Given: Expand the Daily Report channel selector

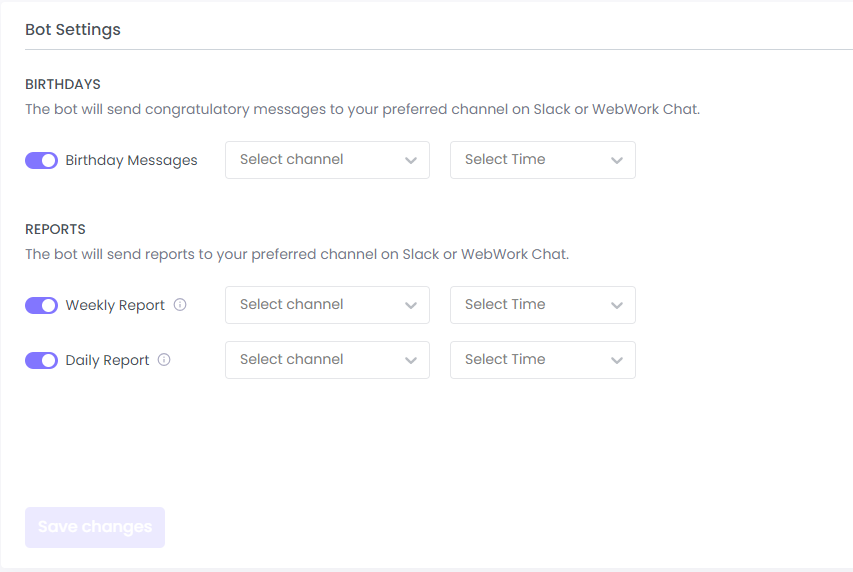Looking at the screenshot, I should pyautogui.click(x=327, y=360).
